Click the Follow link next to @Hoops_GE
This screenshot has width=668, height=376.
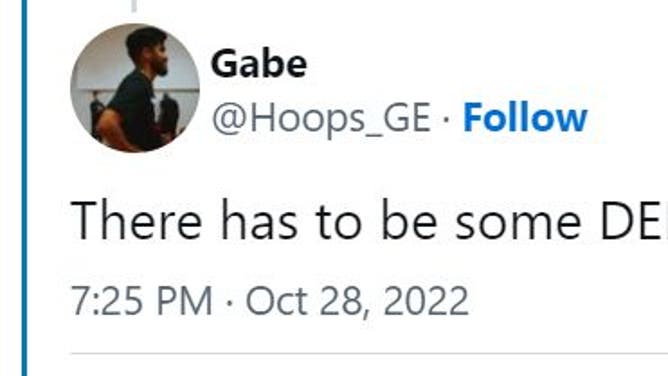click(525, 118)
